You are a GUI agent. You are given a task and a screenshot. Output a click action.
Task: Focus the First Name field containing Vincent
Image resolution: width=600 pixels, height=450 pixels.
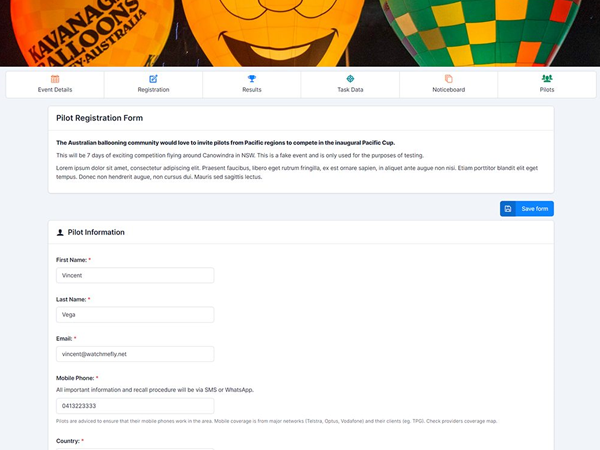pyautogui.click(x=135, y=276)
